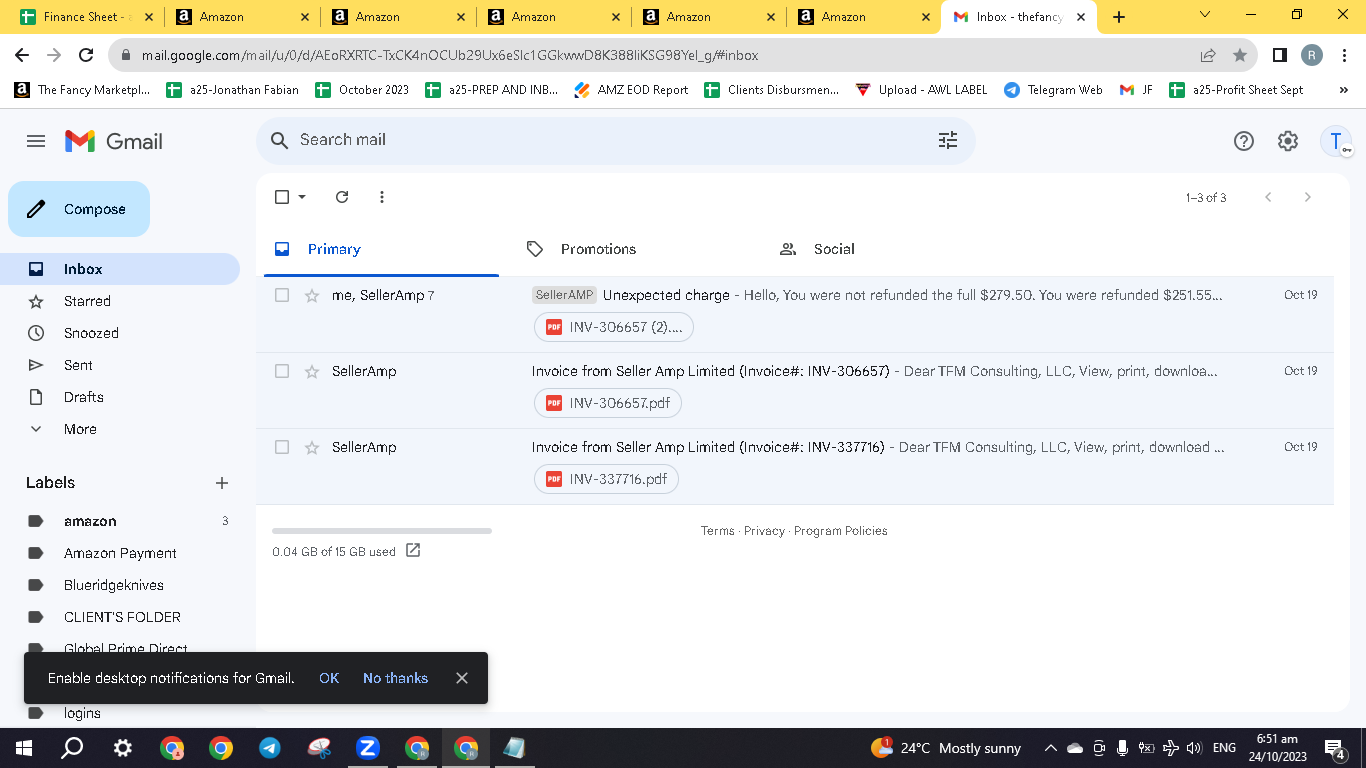Screen dimensions: 1366x768
Task: Close the Inbox browser tab
Action: pos(1081,17)
